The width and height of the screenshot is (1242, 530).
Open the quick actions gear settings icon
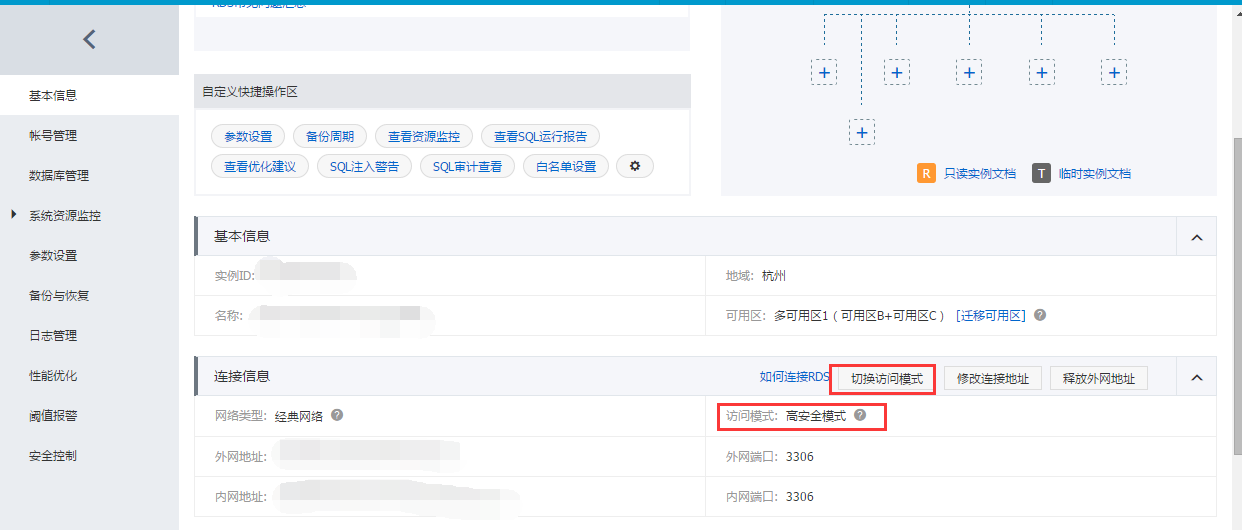pyautogui.click(x=634, y=166)
